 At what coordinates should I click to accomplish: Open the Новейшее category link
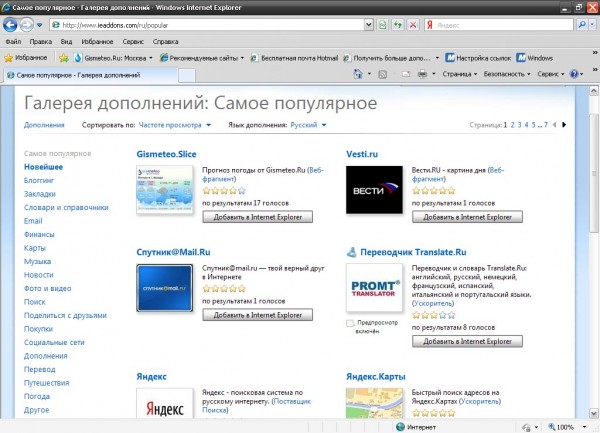click(43, 167)
